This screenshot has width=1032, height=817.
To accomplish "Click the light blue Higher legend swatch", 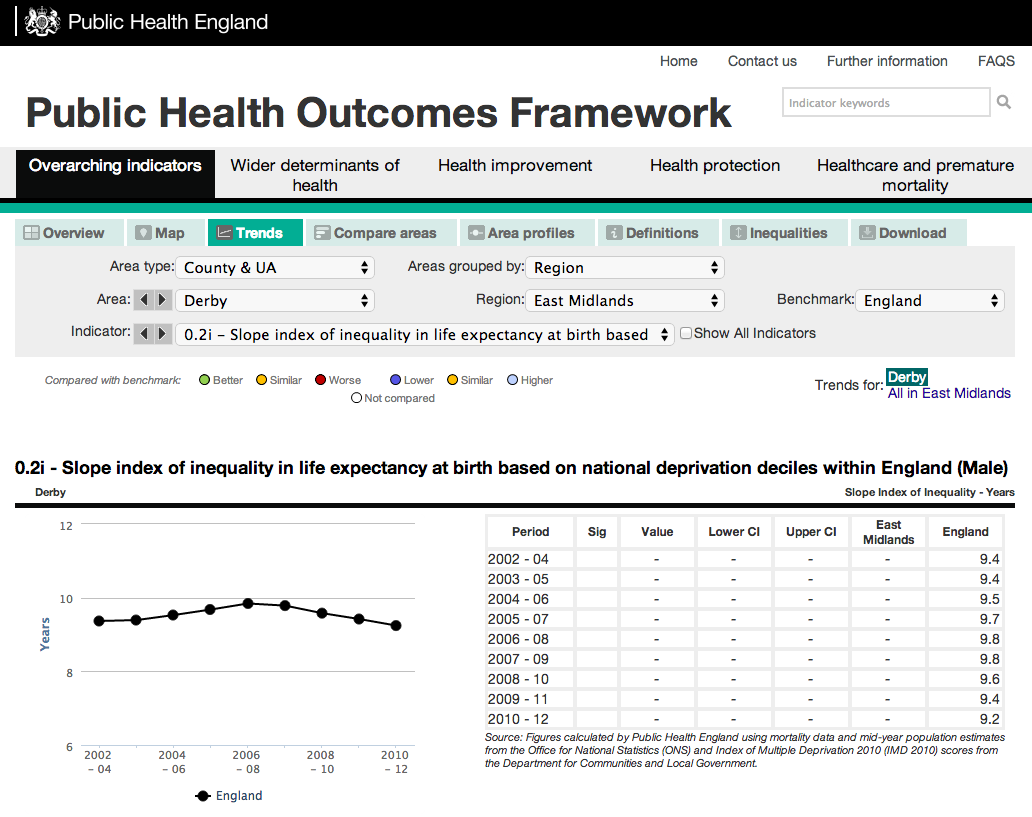I will pyautogui.click(x=513, y=380).
